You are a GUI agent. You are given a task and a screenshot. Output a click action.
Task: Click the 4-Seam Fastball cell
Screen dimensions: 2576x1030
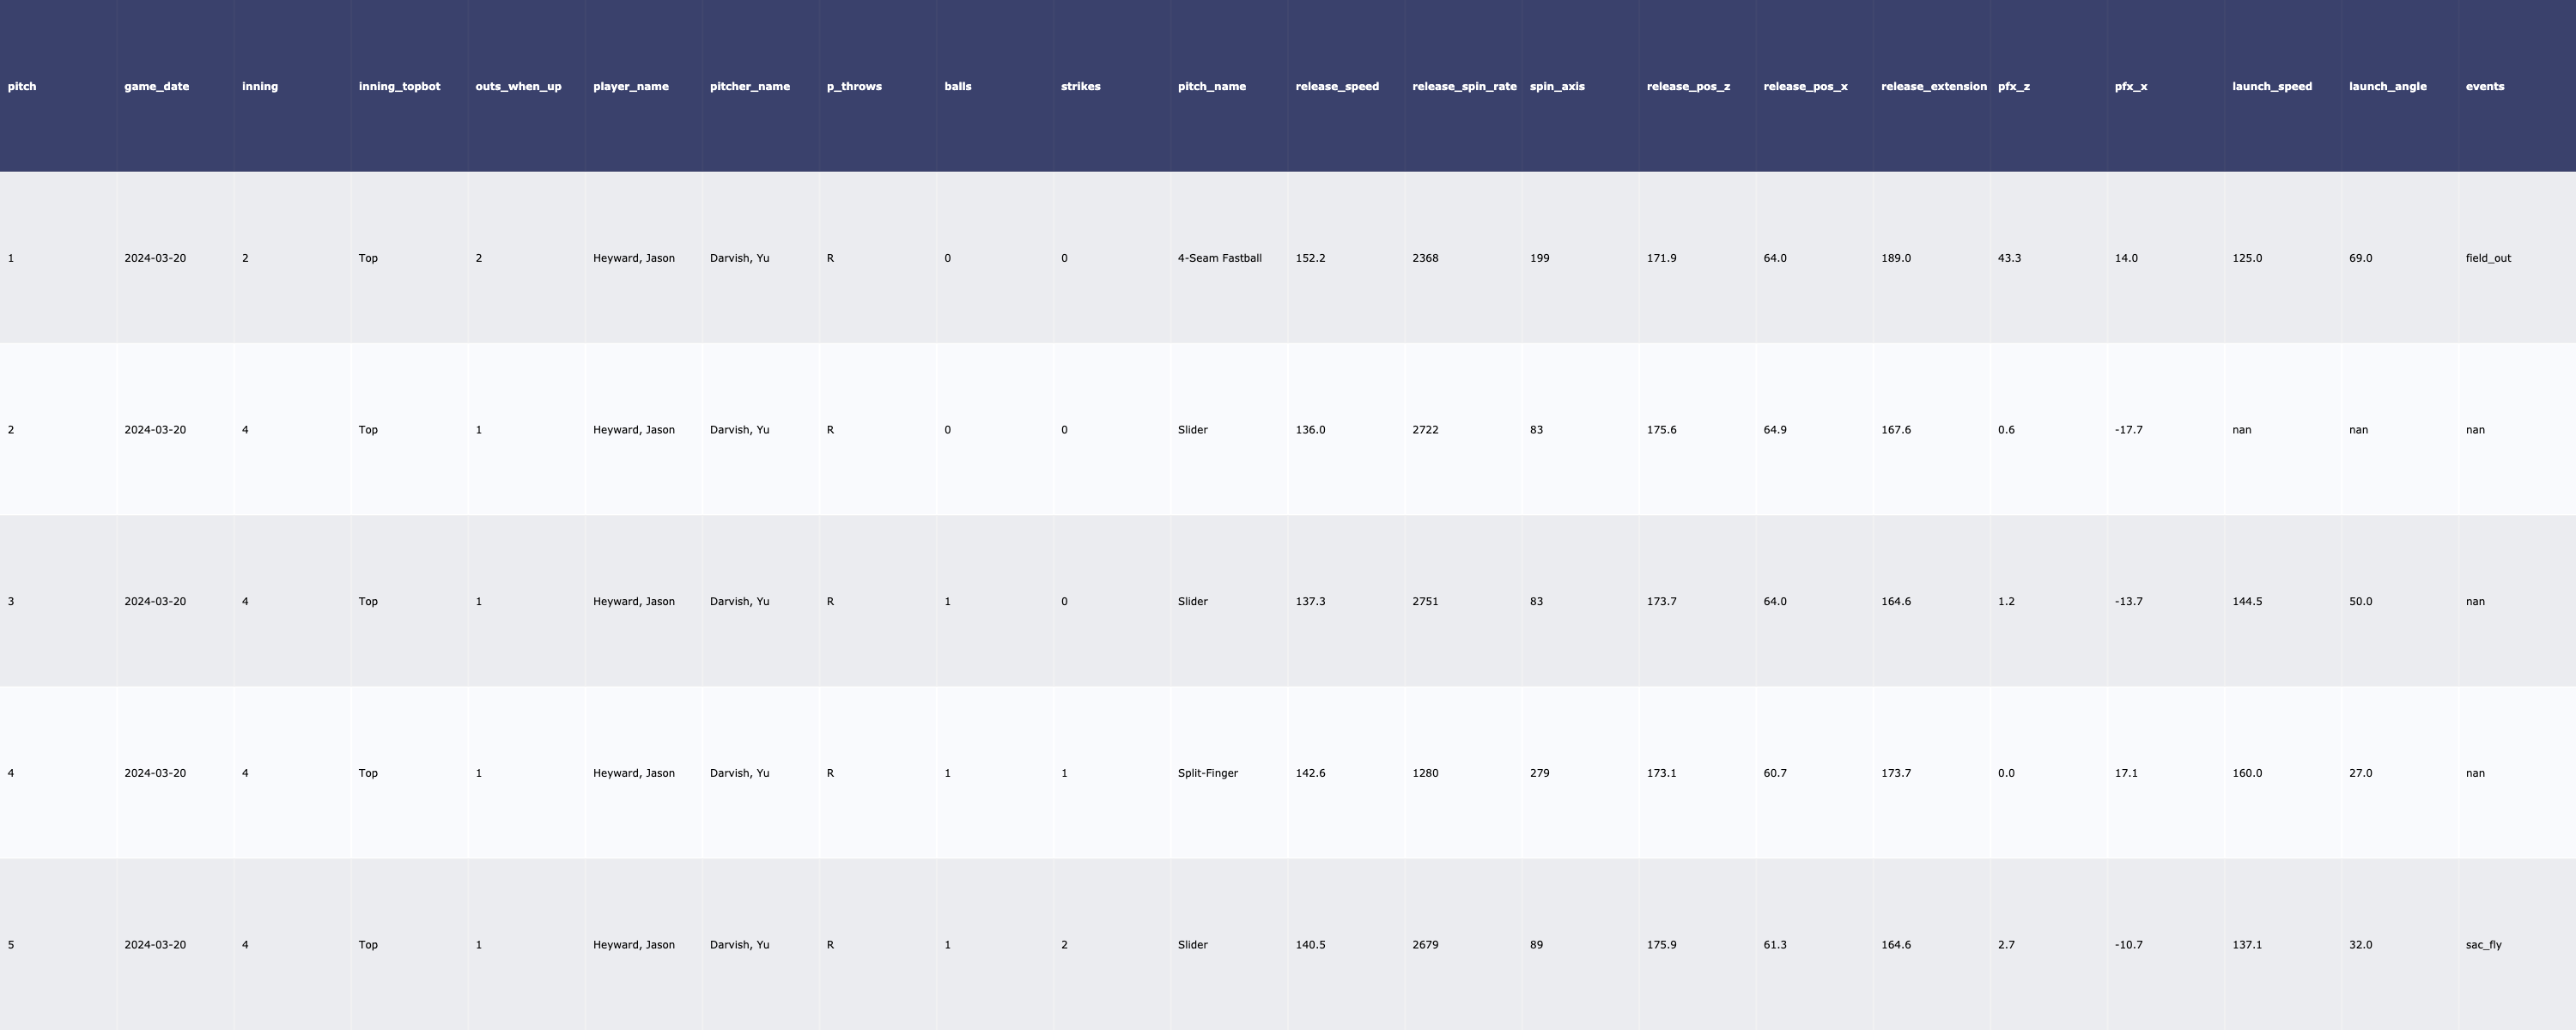[1219, 258]
